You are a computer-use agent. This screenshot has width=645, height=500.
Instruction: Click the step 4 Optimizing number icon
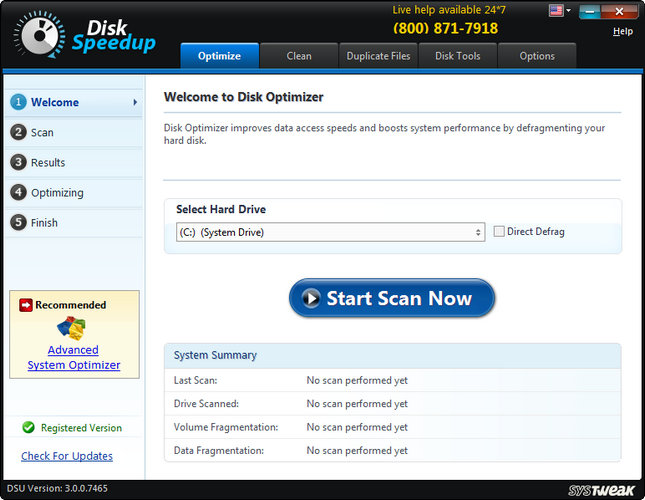click(18, 192)
